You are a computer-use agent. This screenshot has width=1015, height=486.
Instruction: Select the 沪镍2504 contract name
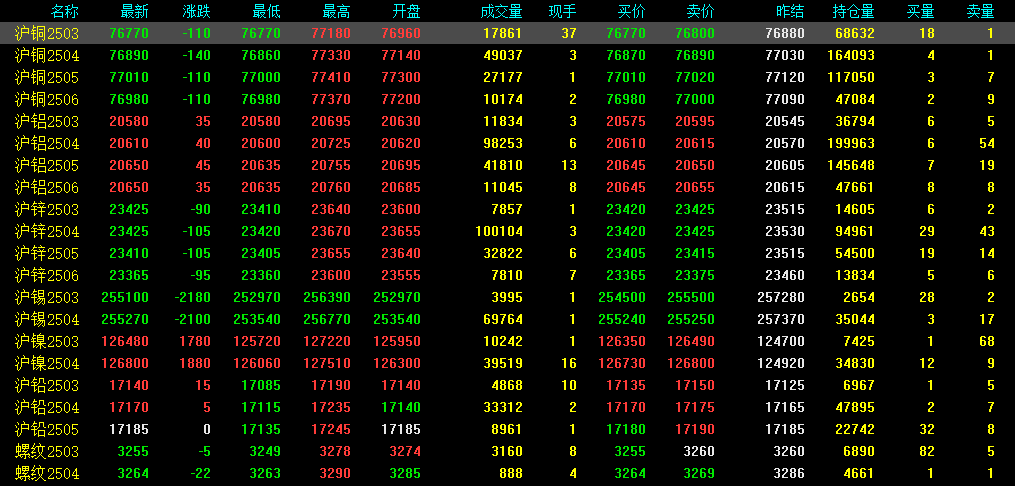pos(47,364)
